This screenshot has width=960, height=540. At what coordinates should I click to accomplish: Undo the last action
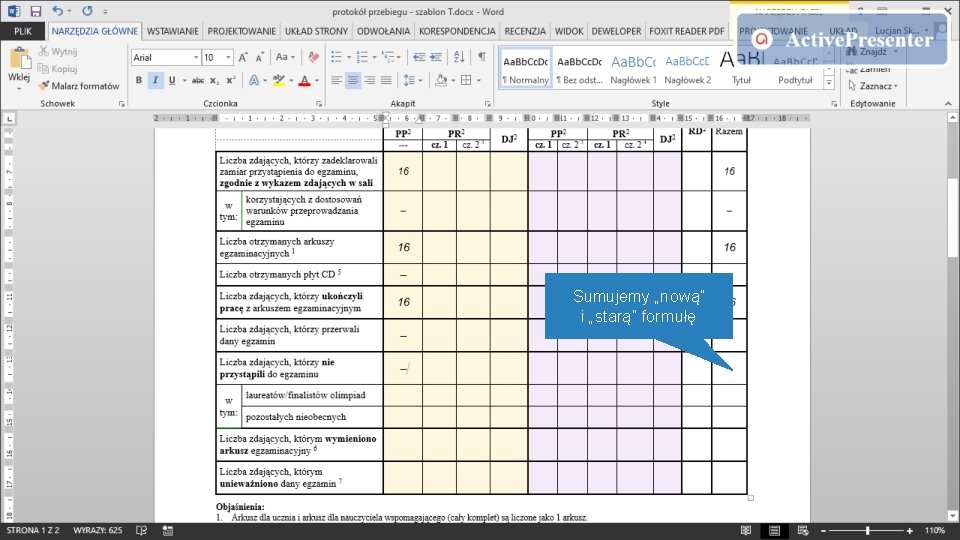[58, 11]
